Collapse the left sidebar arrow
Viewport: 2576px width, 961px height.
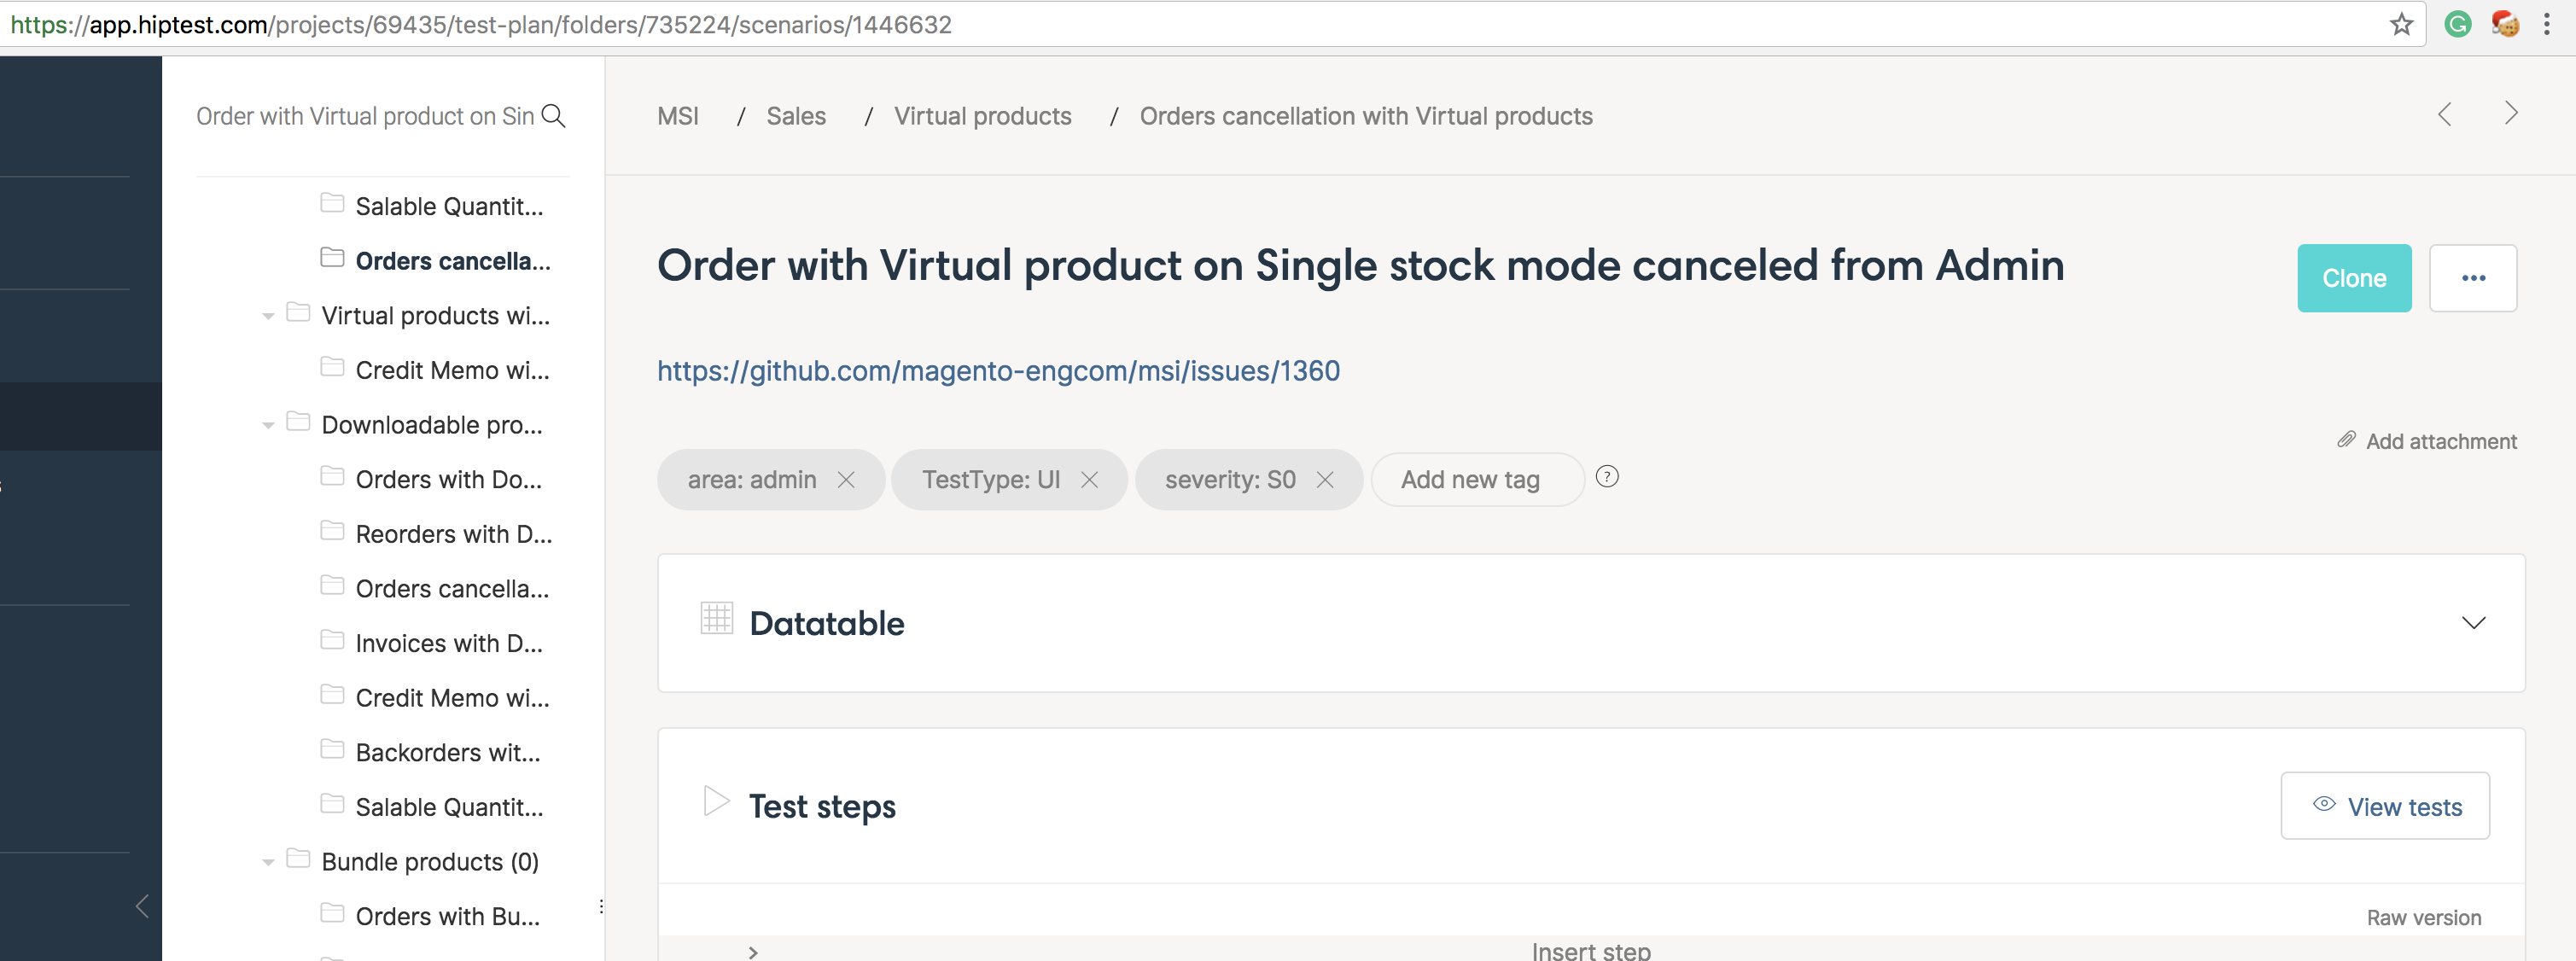click(142, 906)
